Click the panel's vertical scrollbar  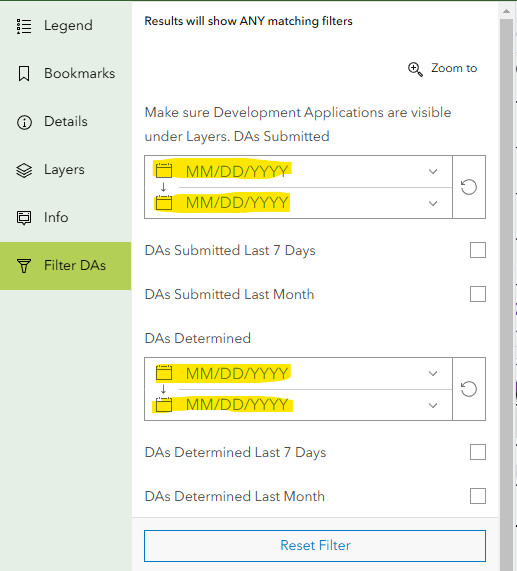tap(506, 291)
